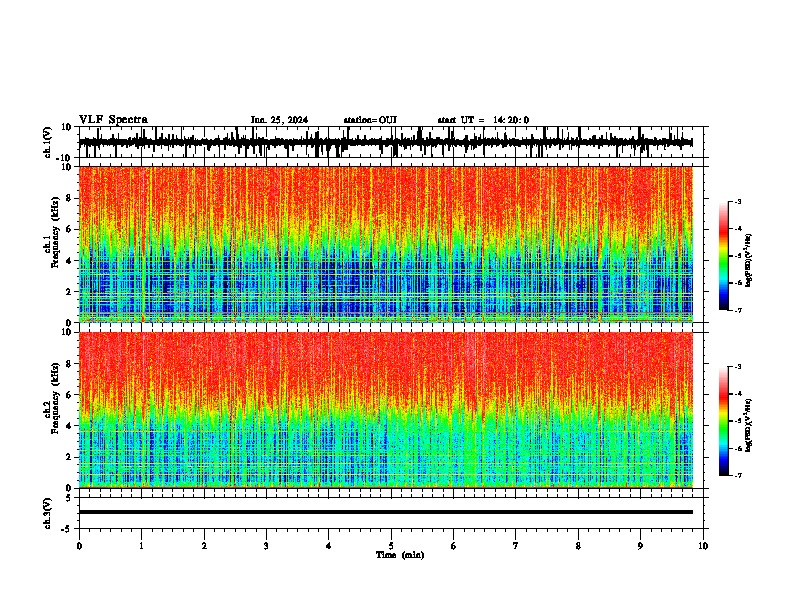792x612 pixels.
Task: Click the ch.2 spectrogram "8" kHz tick label
Action: (70, 364)
